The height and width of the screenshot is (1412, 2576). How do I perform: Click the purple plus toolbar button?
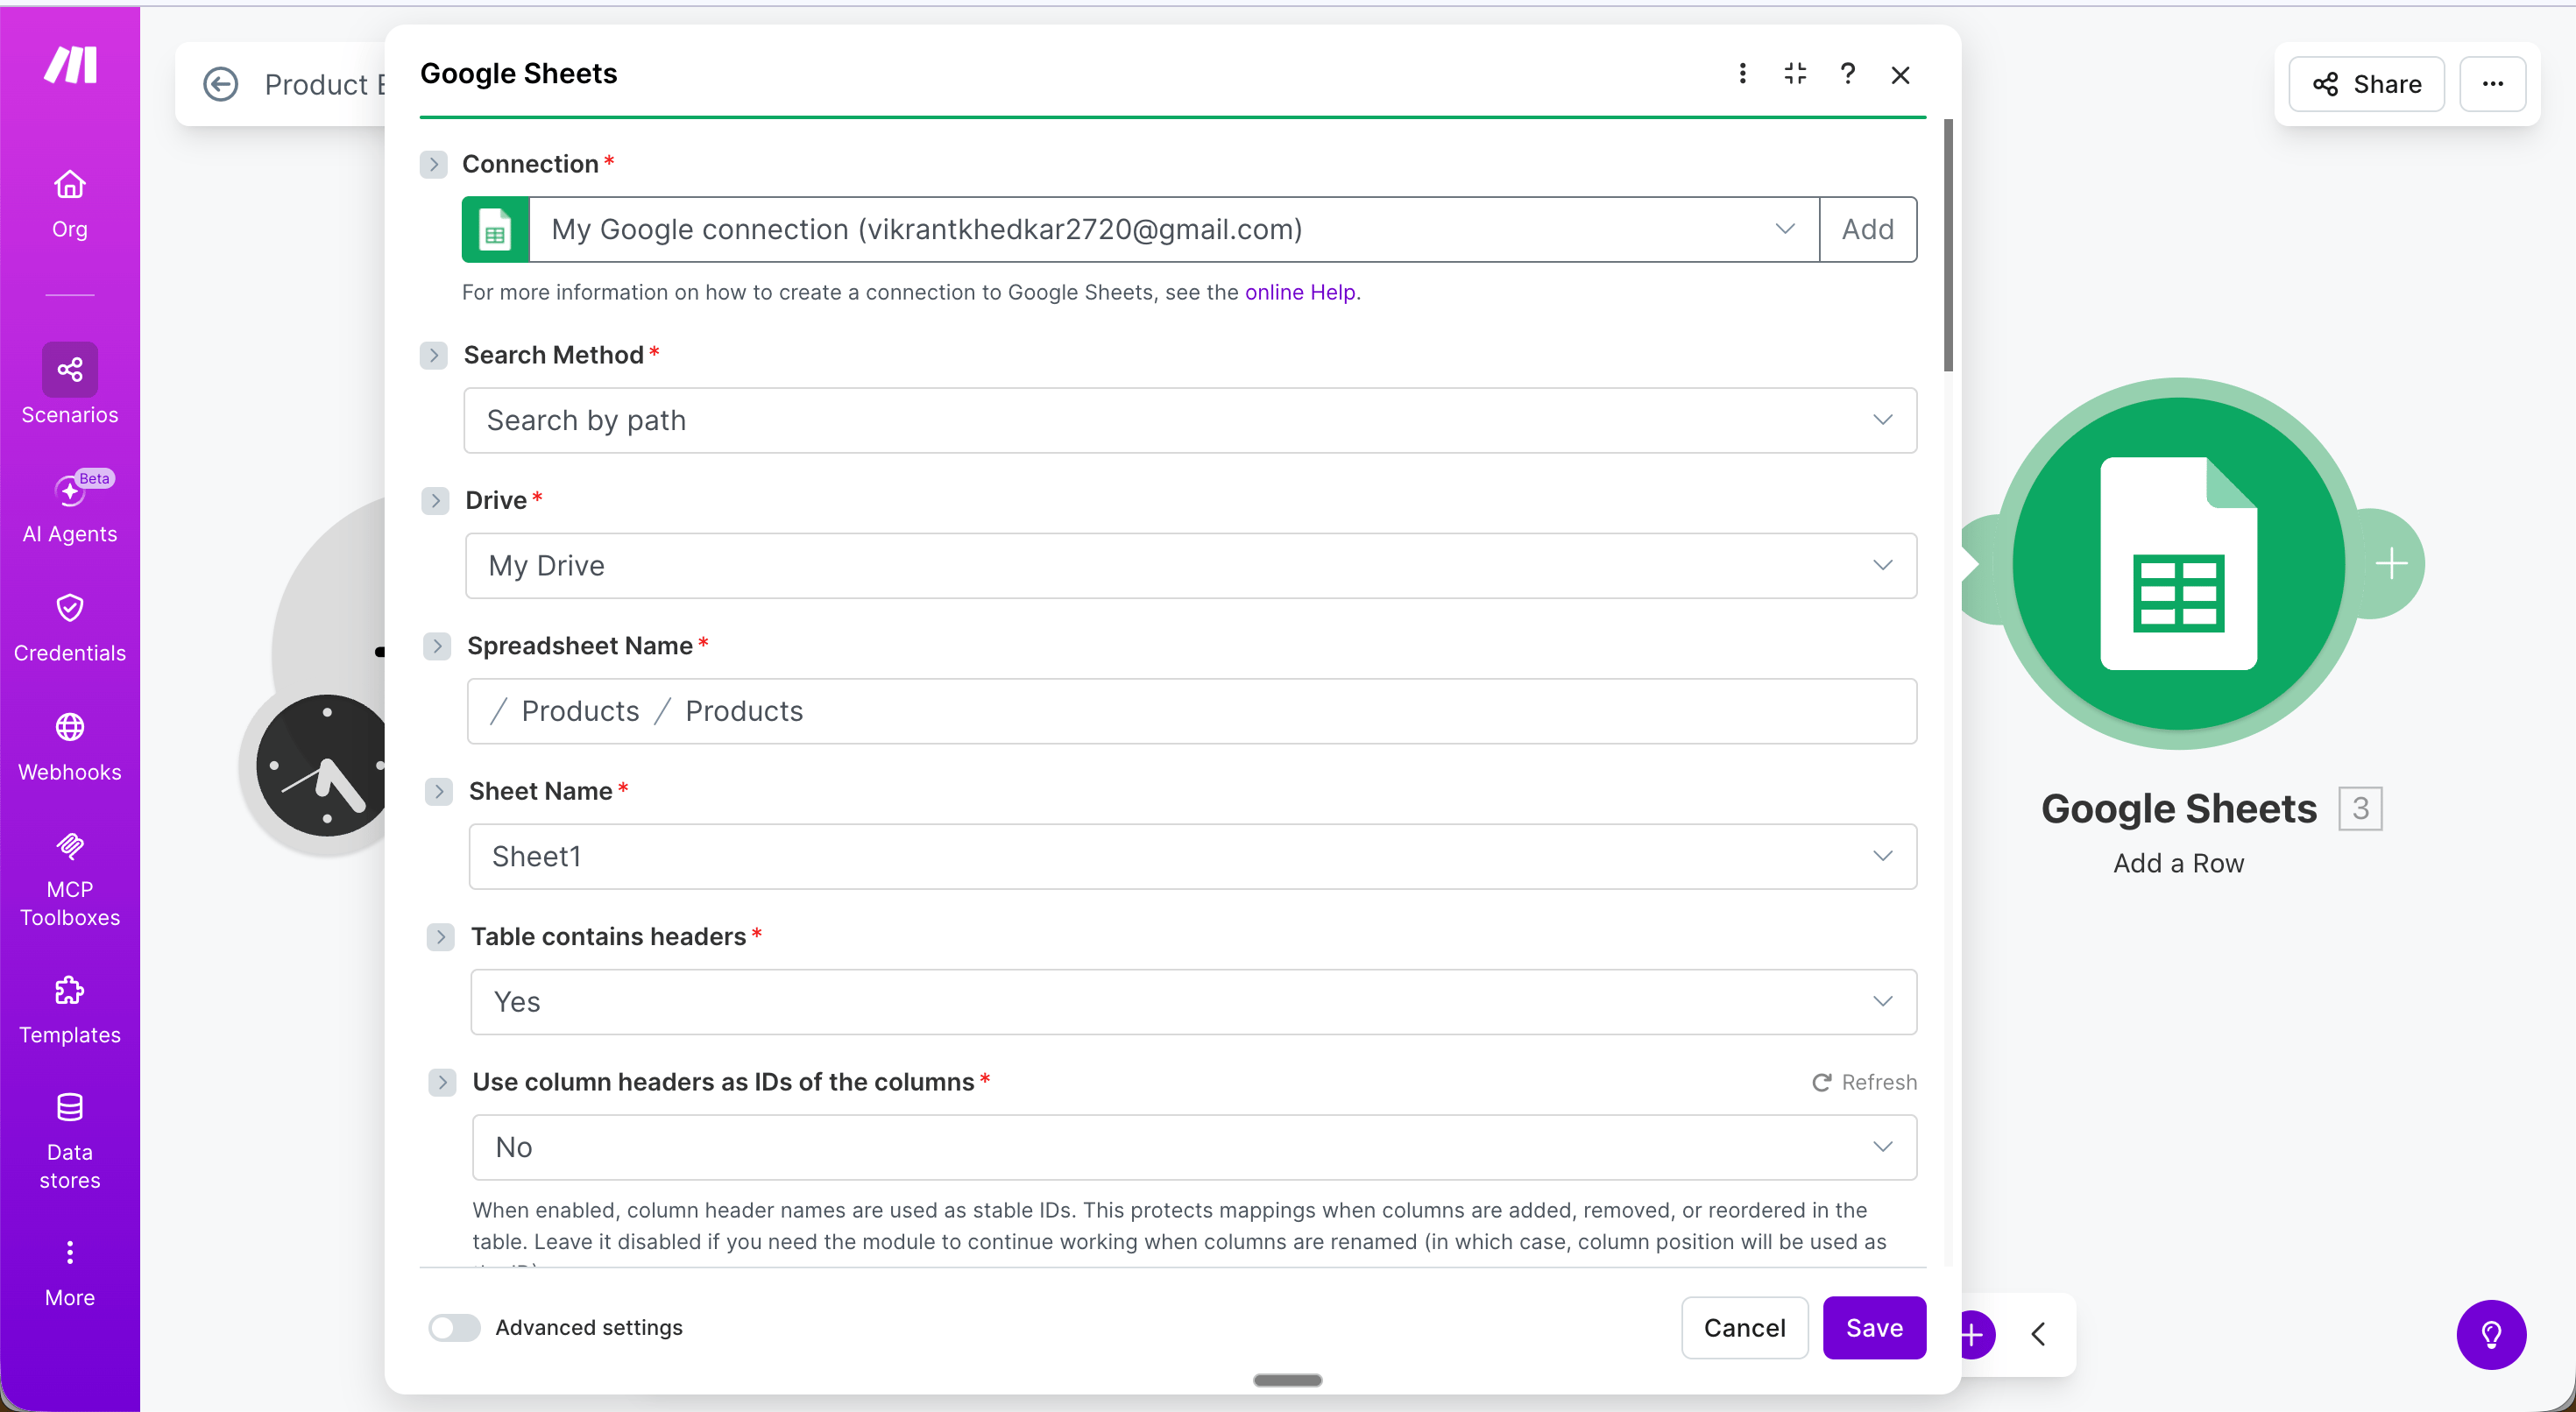[x=1974, y=1334]
